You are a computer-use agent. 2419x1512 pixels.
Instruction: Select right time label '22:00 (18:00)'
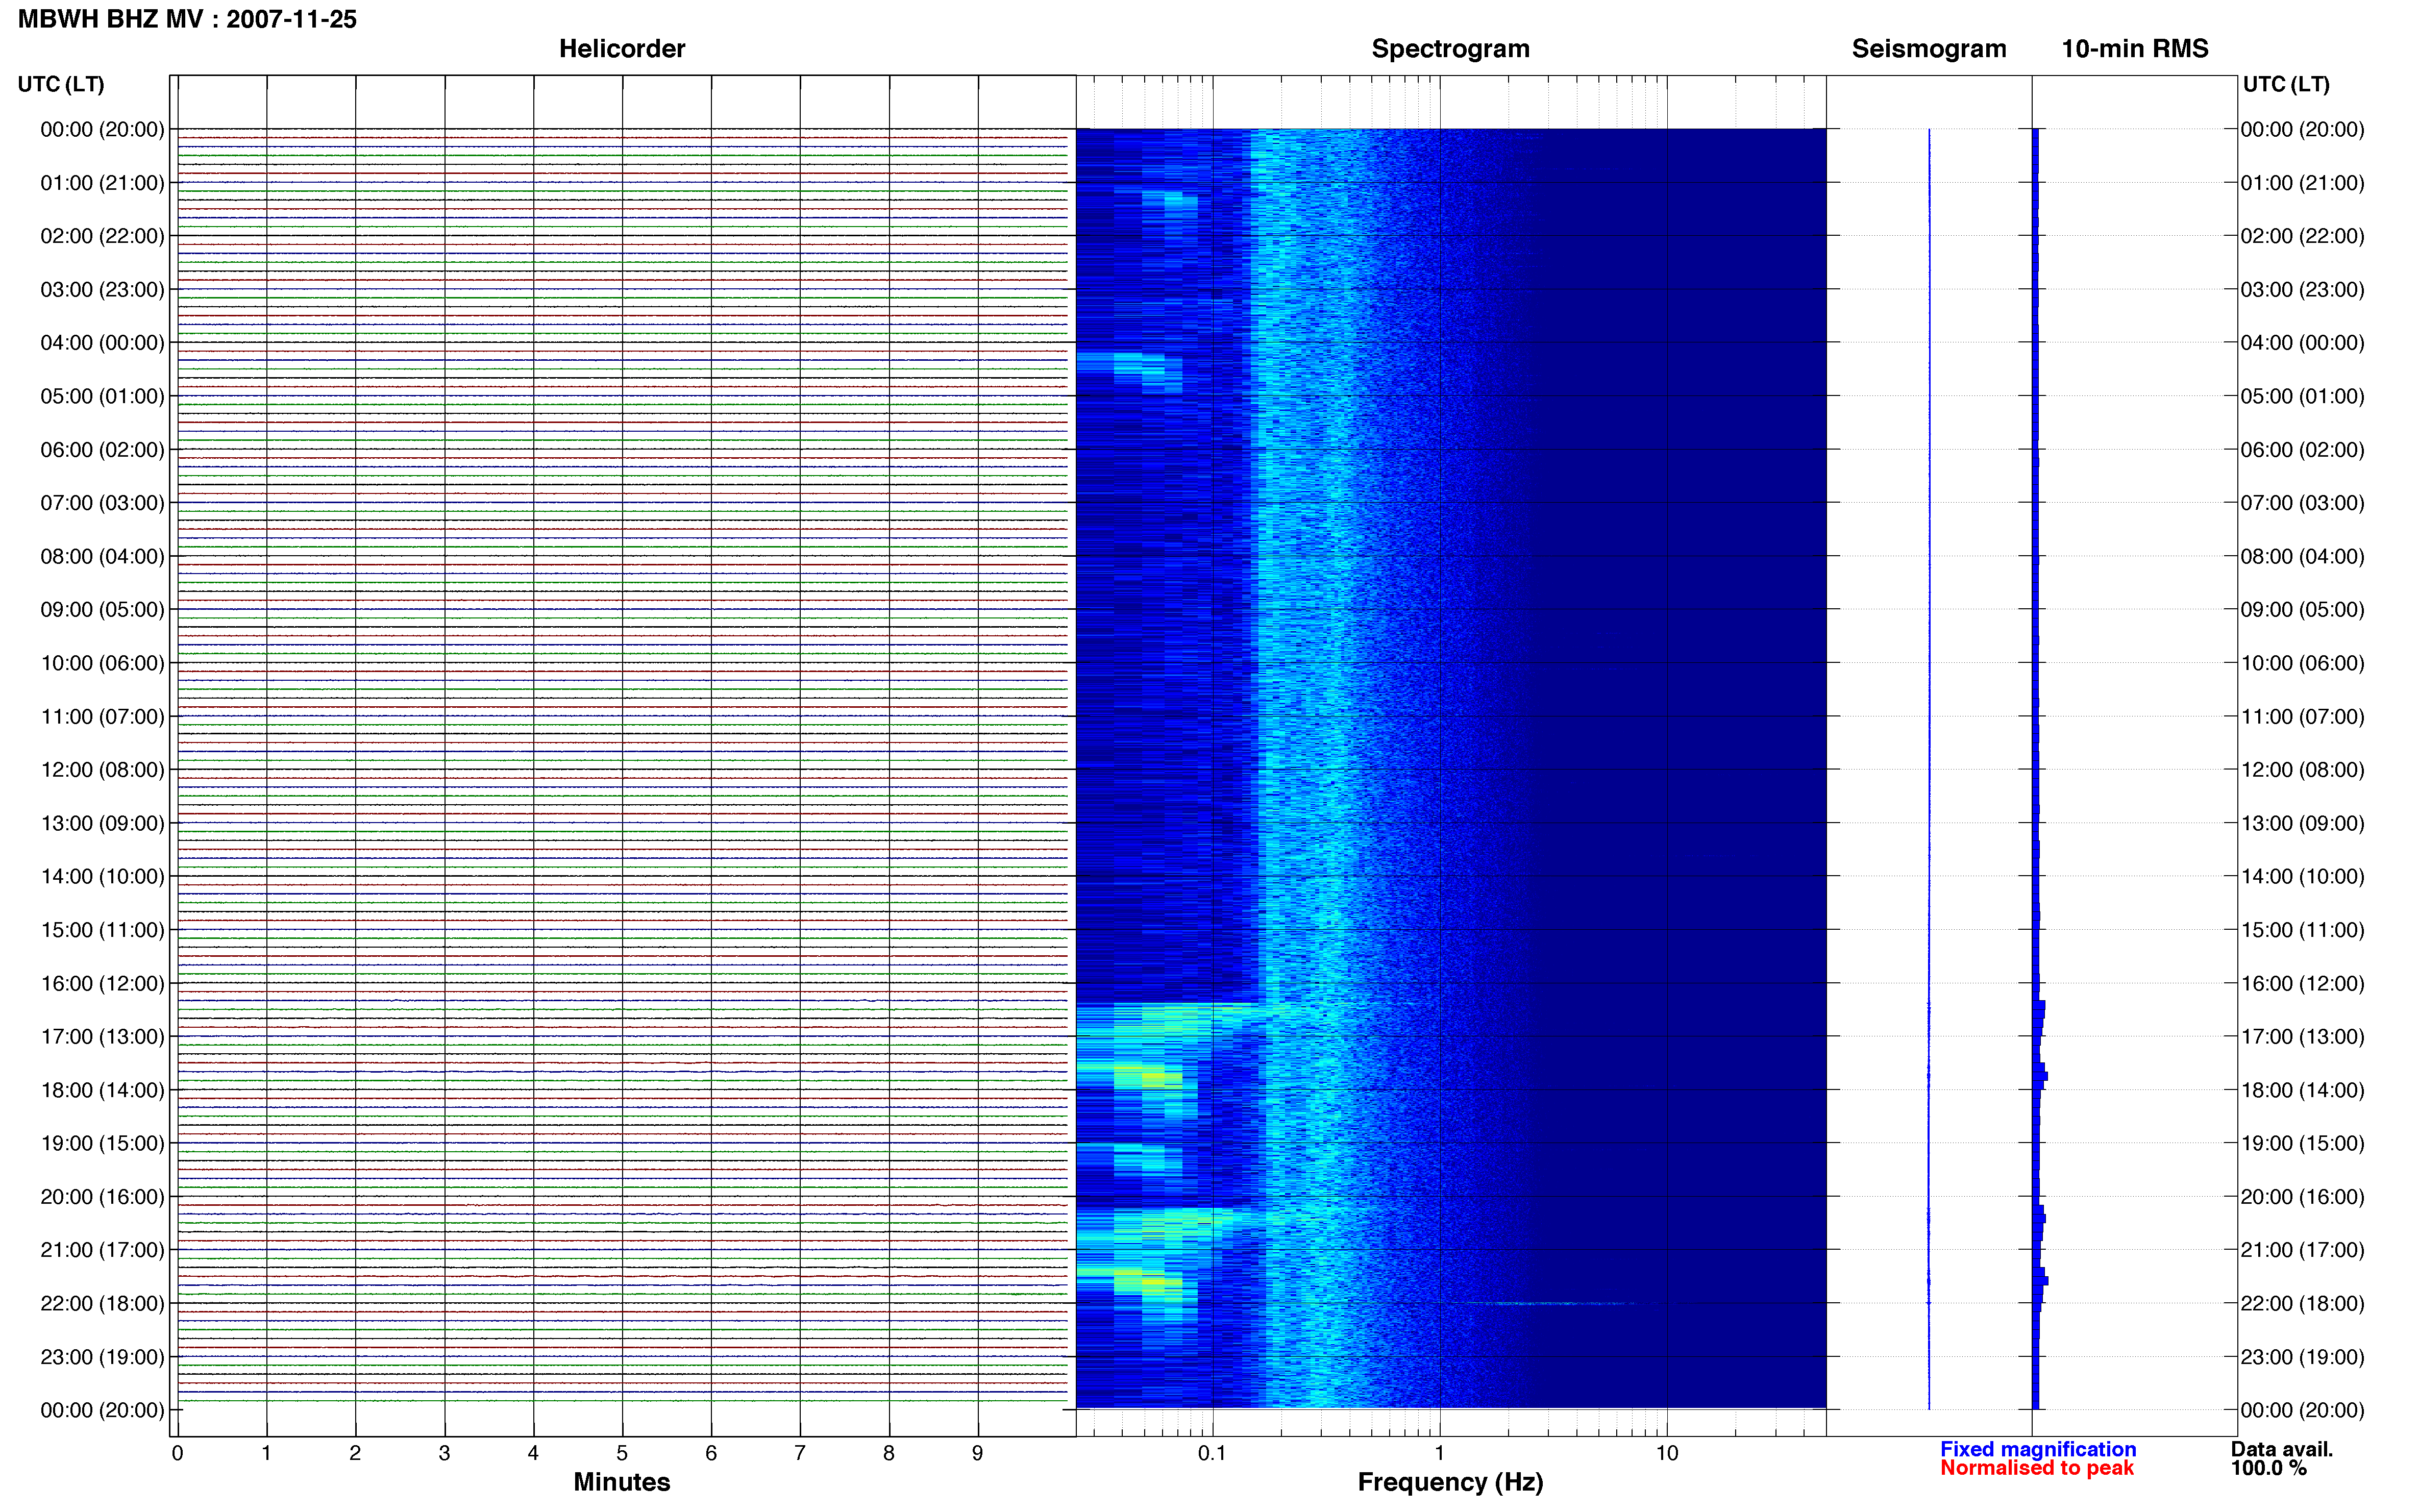[2302, 1303]
